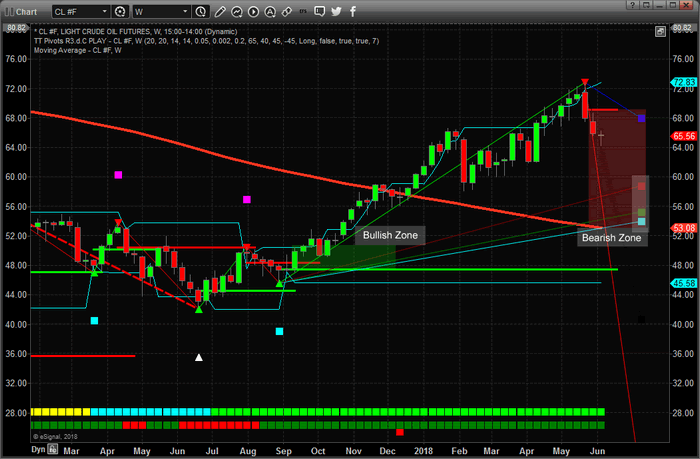Select the pencil drawing tool
Image resolution: width=700 pixels, height=459 pixels.
click(220, 12)
